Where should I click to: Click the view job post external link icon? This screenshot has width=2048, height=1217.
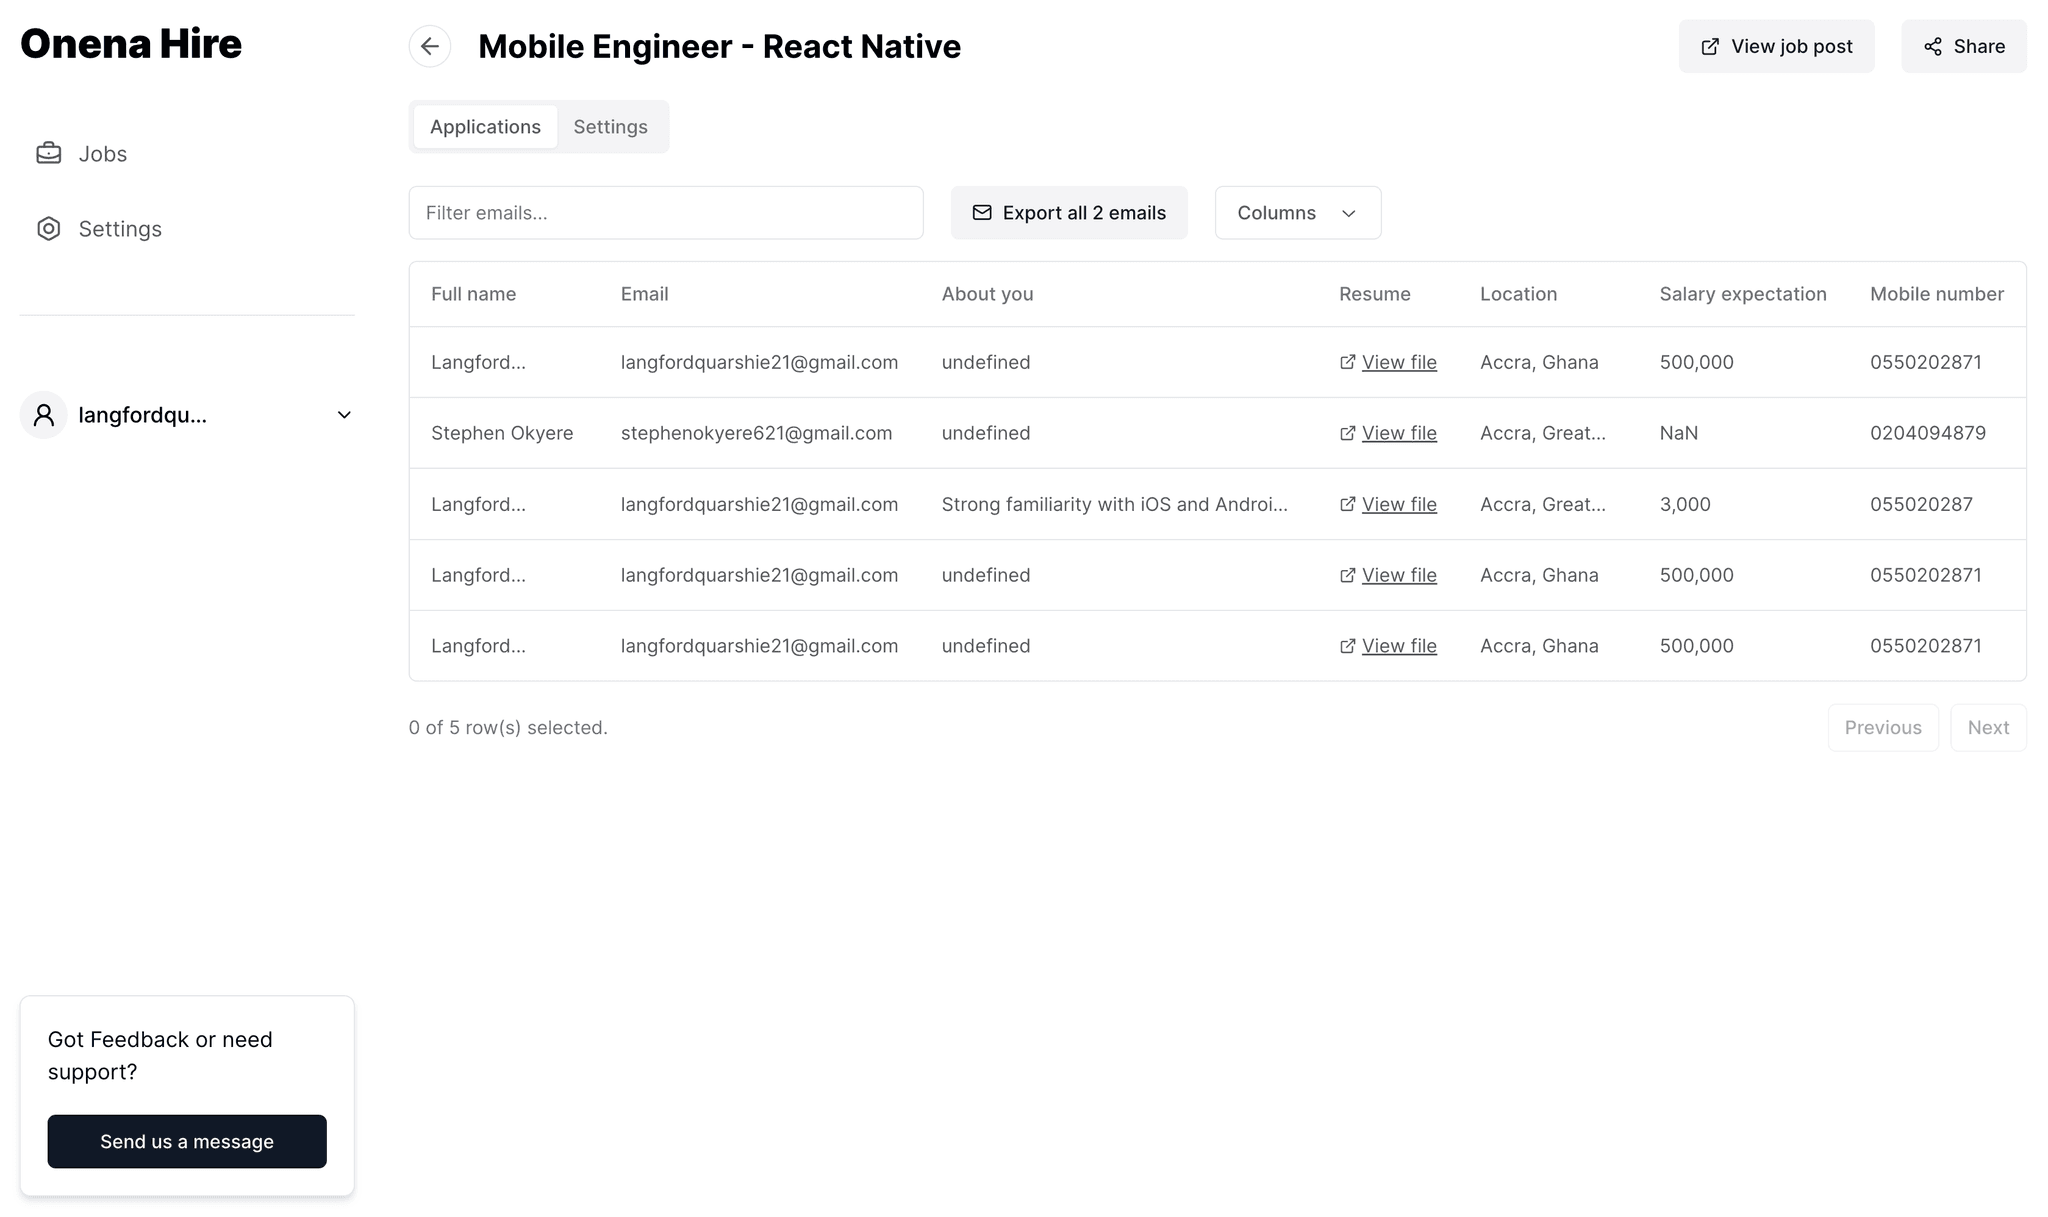click(1709, 46)
